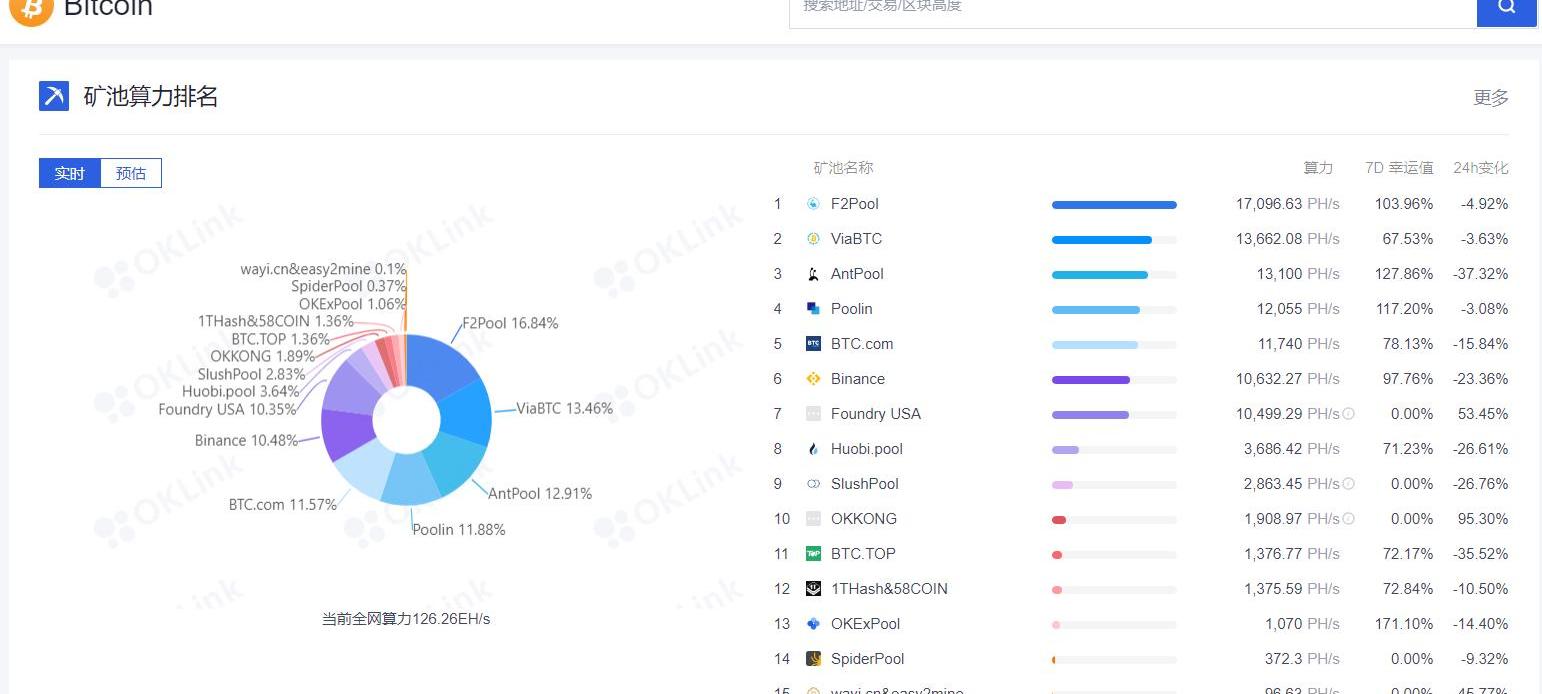The width and height of the screenshot is (1542, 694).
Task: Click the F2Pool logo icon
Action: [x=813, y=204]
